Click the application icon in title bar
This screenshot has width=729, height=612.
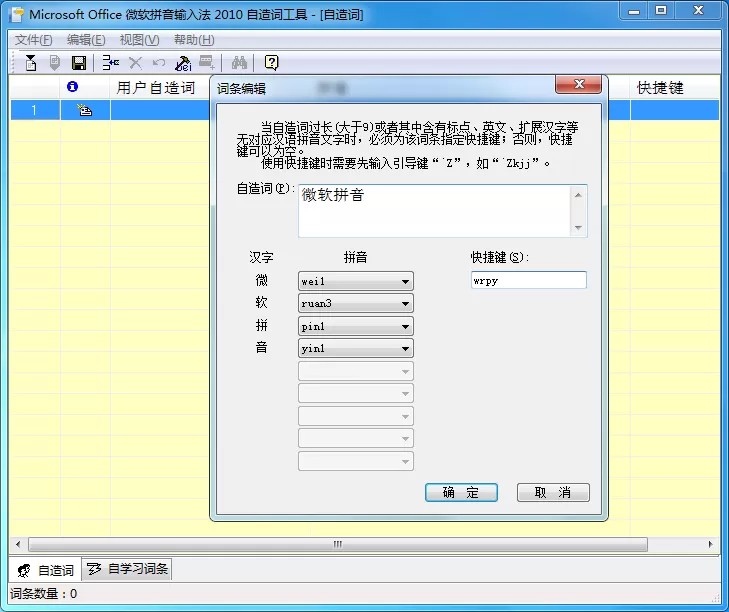pyautogui.click(x=17, y=14)
